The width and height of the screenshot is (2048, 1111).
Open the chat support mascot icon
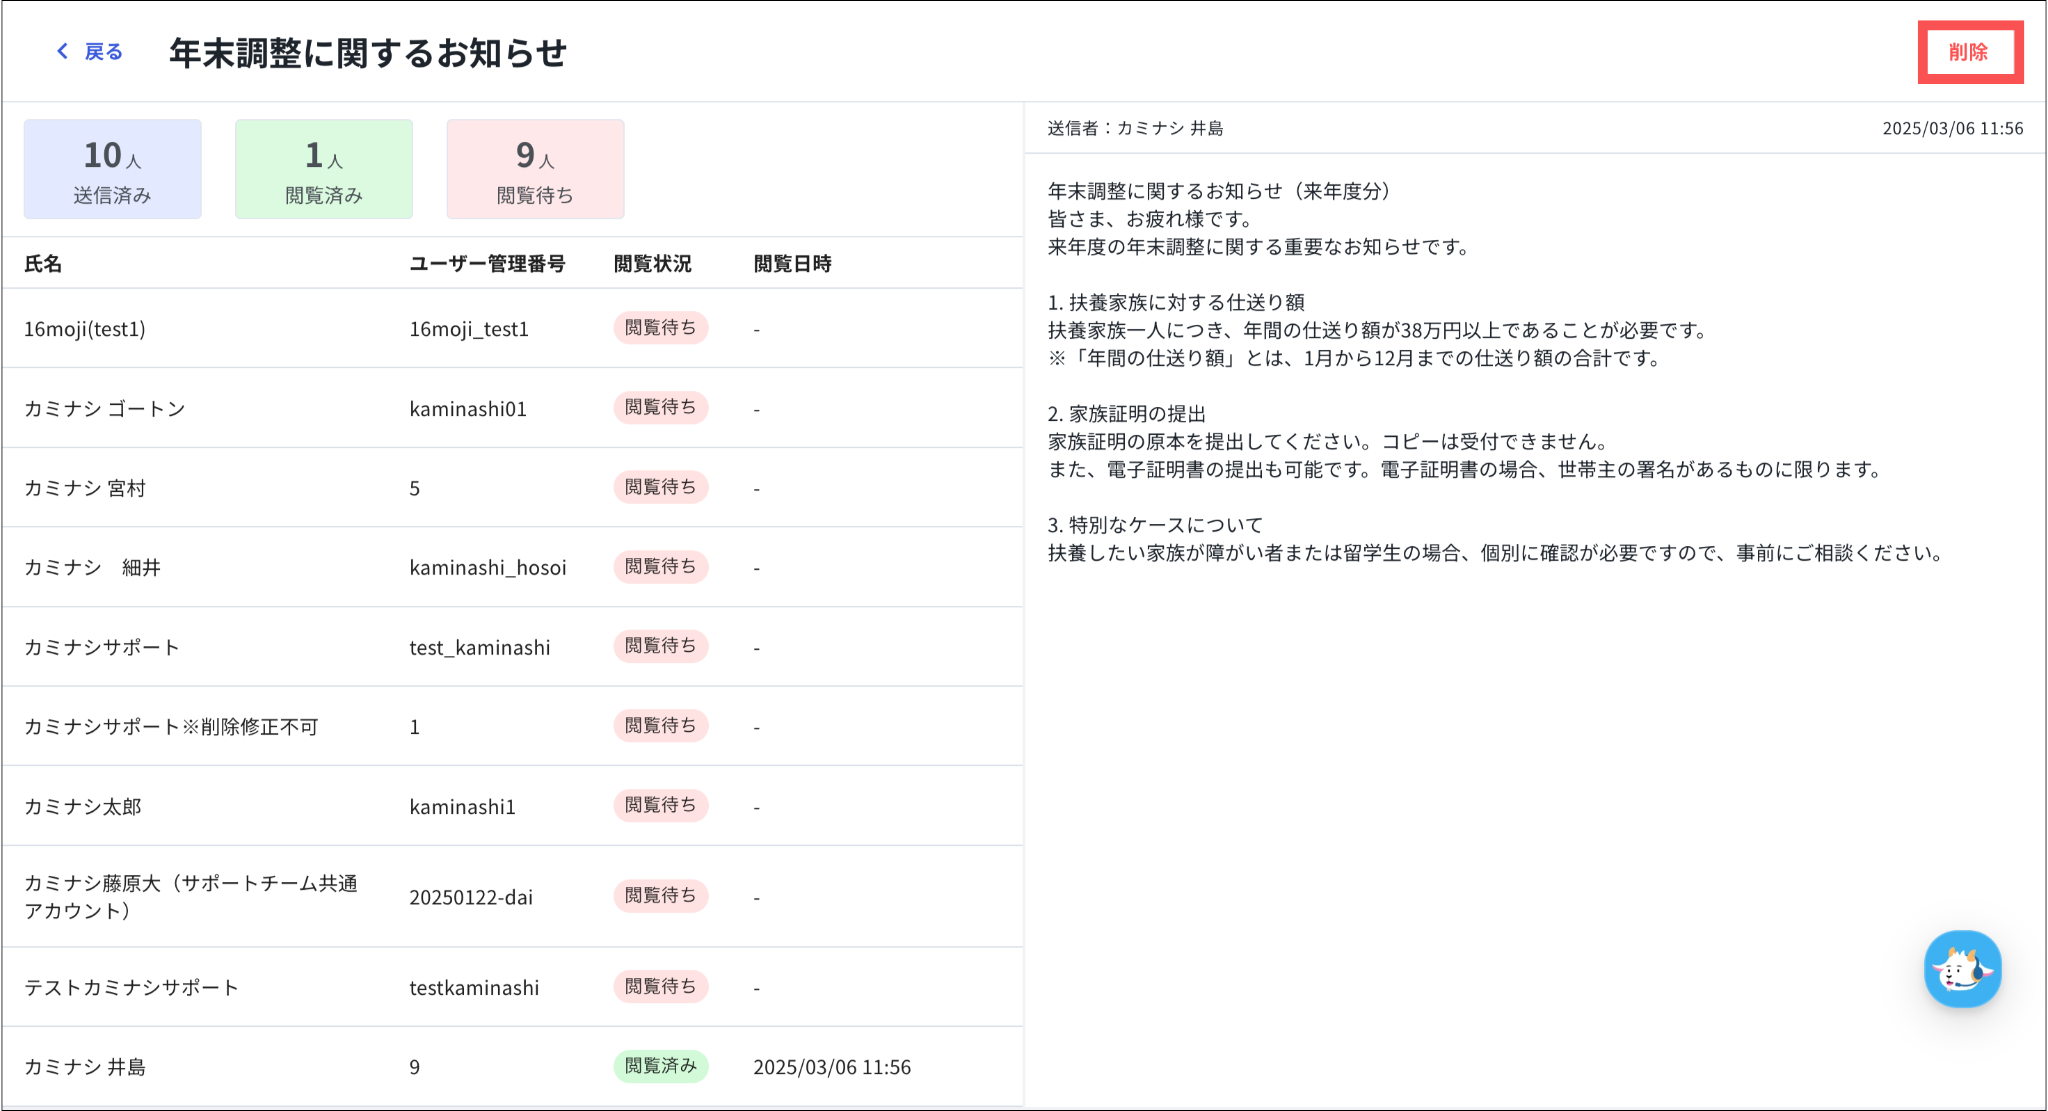[x=1961, y=968]
